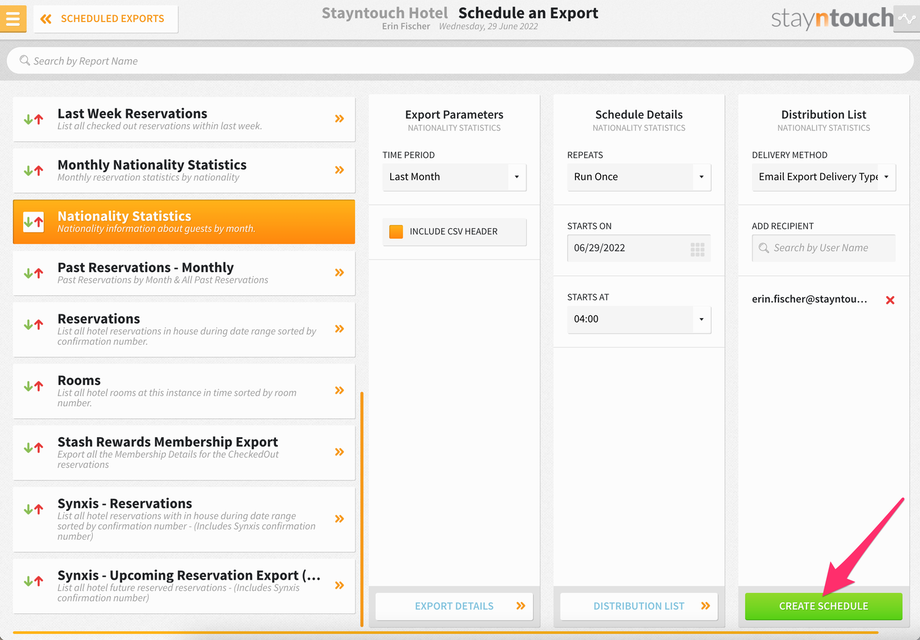The width and height of the screenshot is (920, 640).
Task: Open chevron for Synxis - Reservations
Action: (x=339, y=519)
